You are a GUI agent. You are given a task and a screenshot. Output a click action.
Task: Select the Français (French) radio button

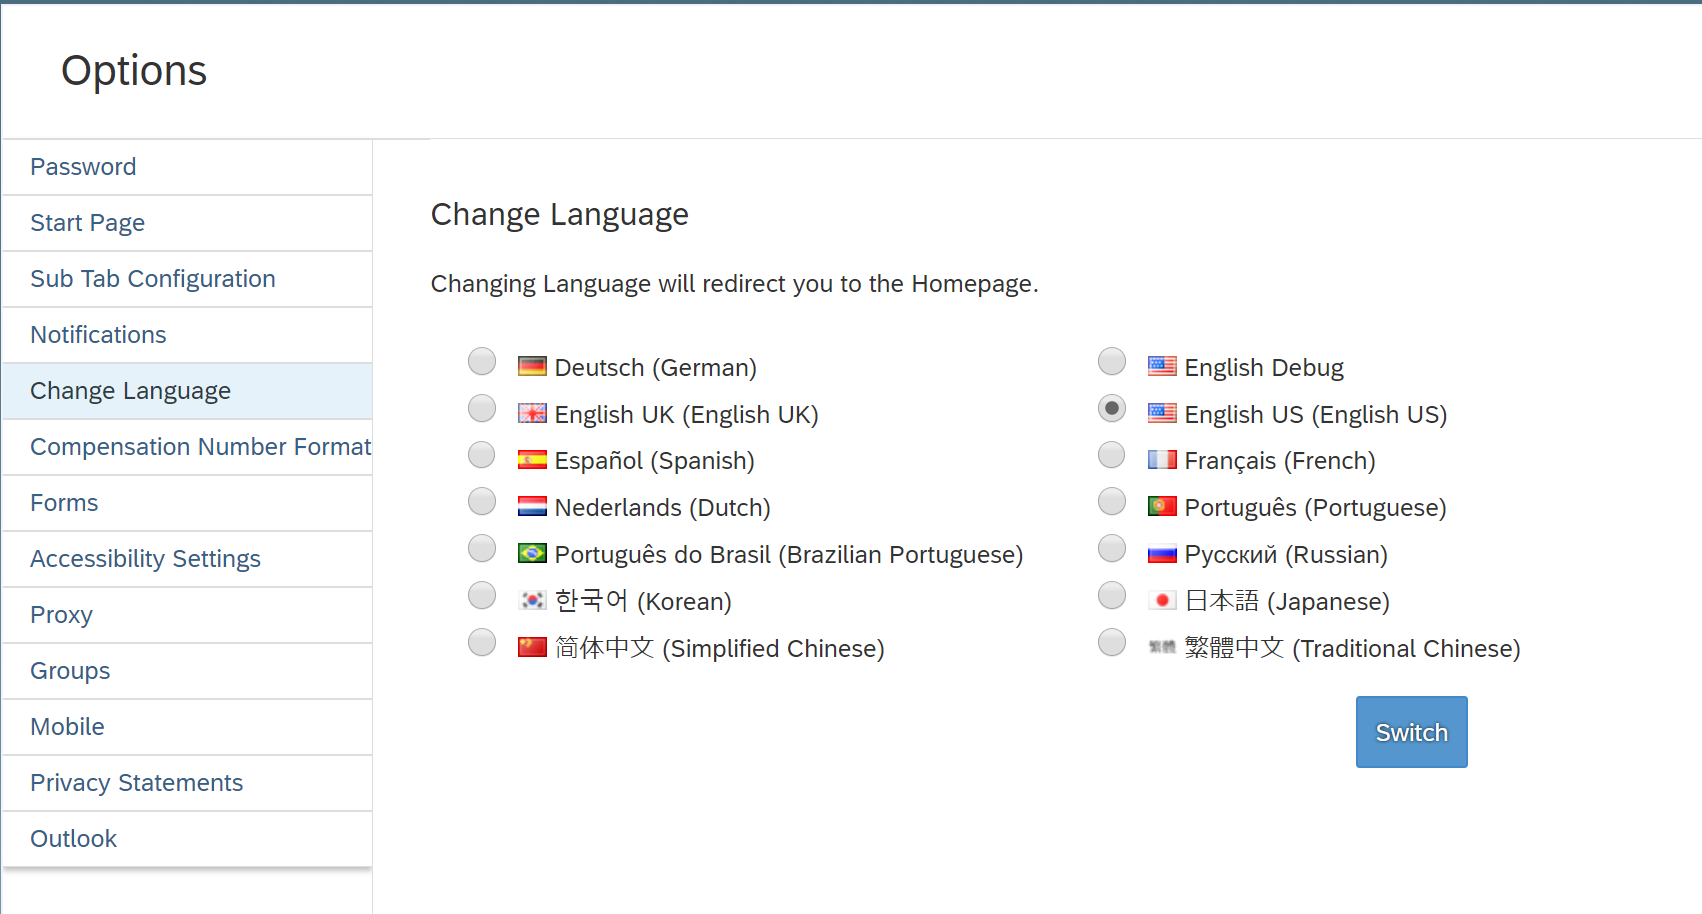(x=1112, y=455)
